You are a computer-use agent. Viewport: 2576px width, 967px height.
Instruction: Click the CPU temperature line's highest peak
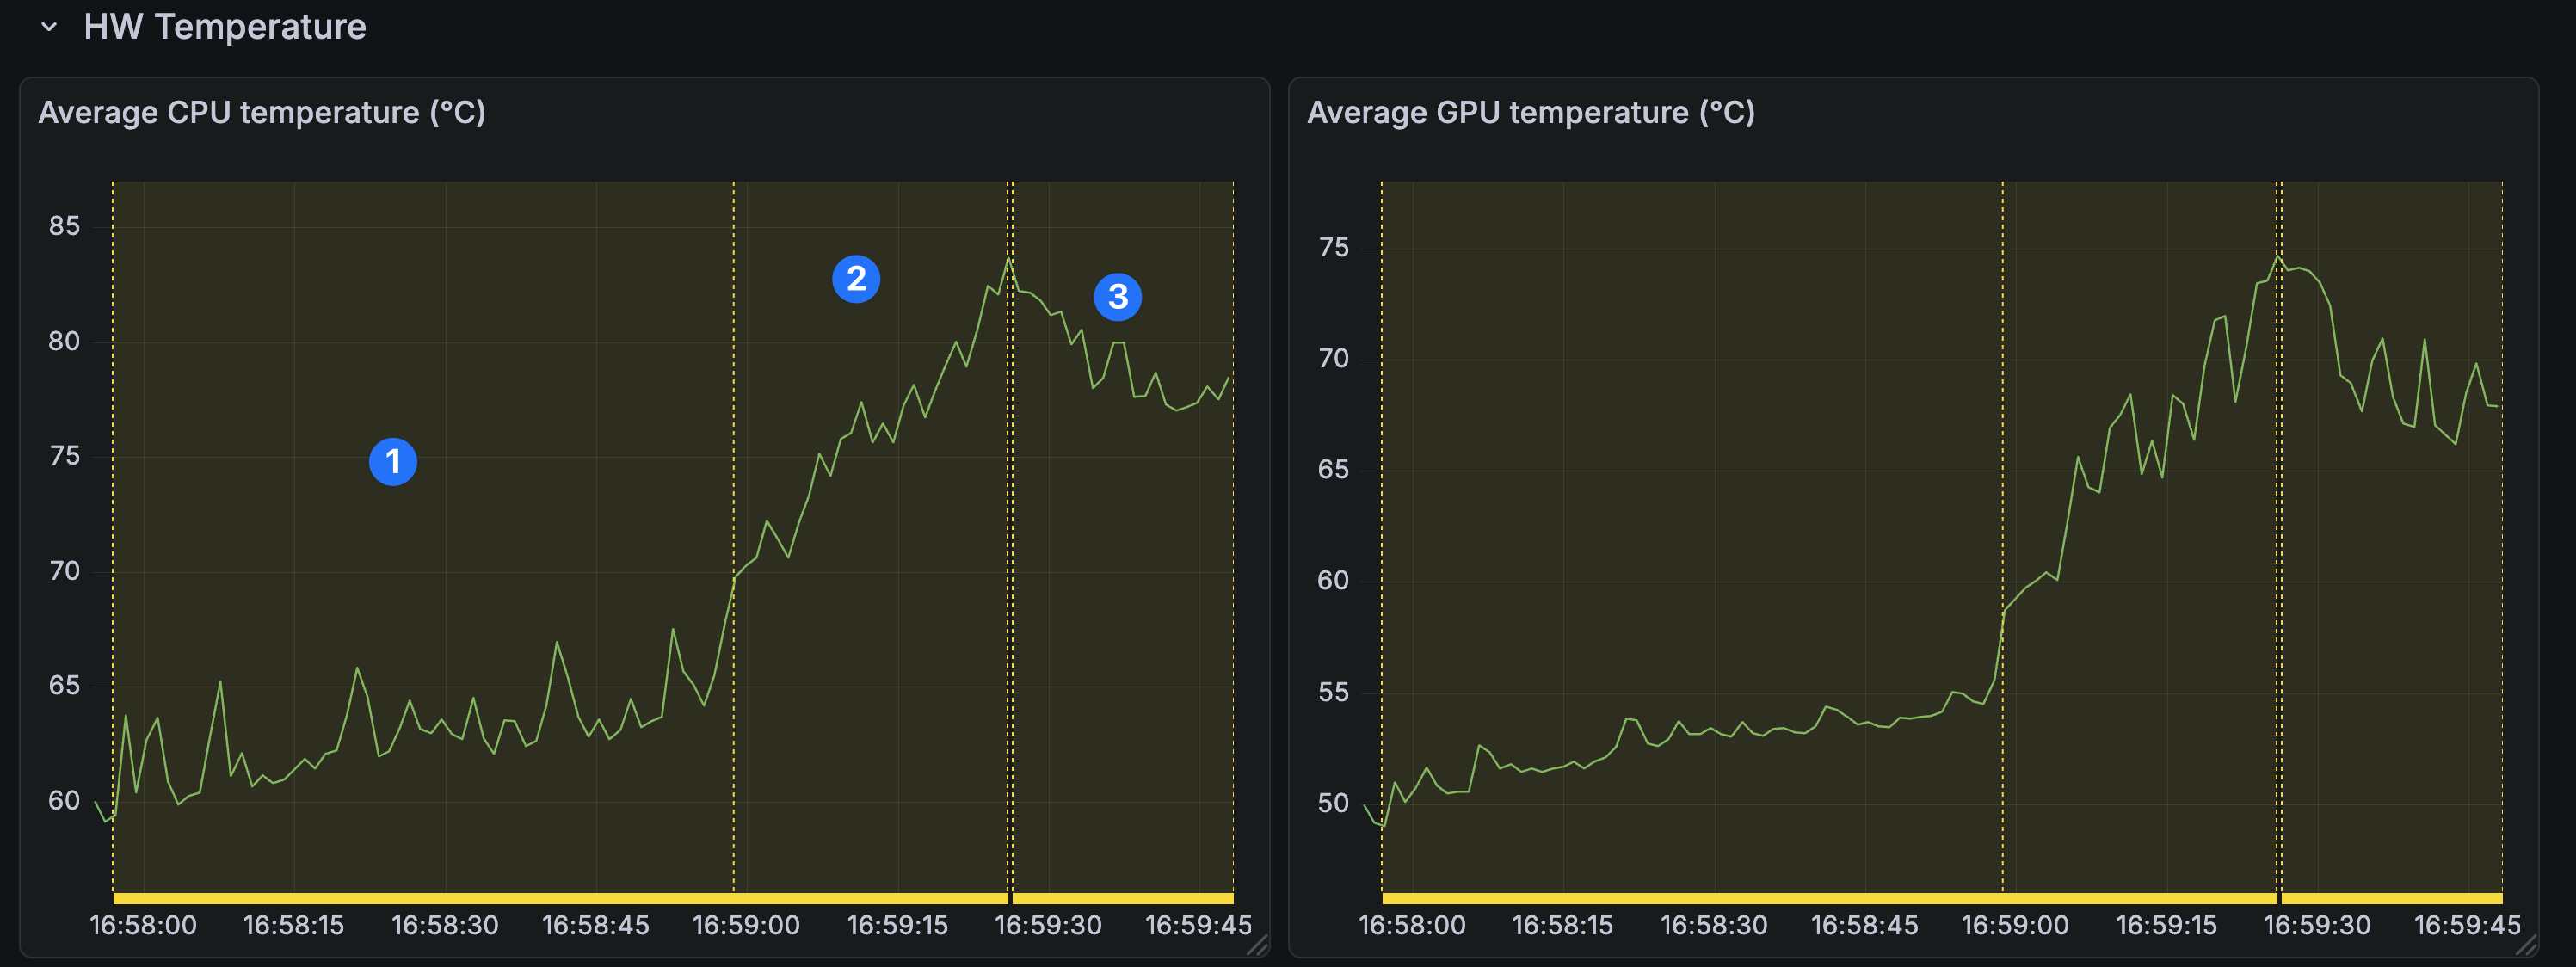click(1009, 259)
